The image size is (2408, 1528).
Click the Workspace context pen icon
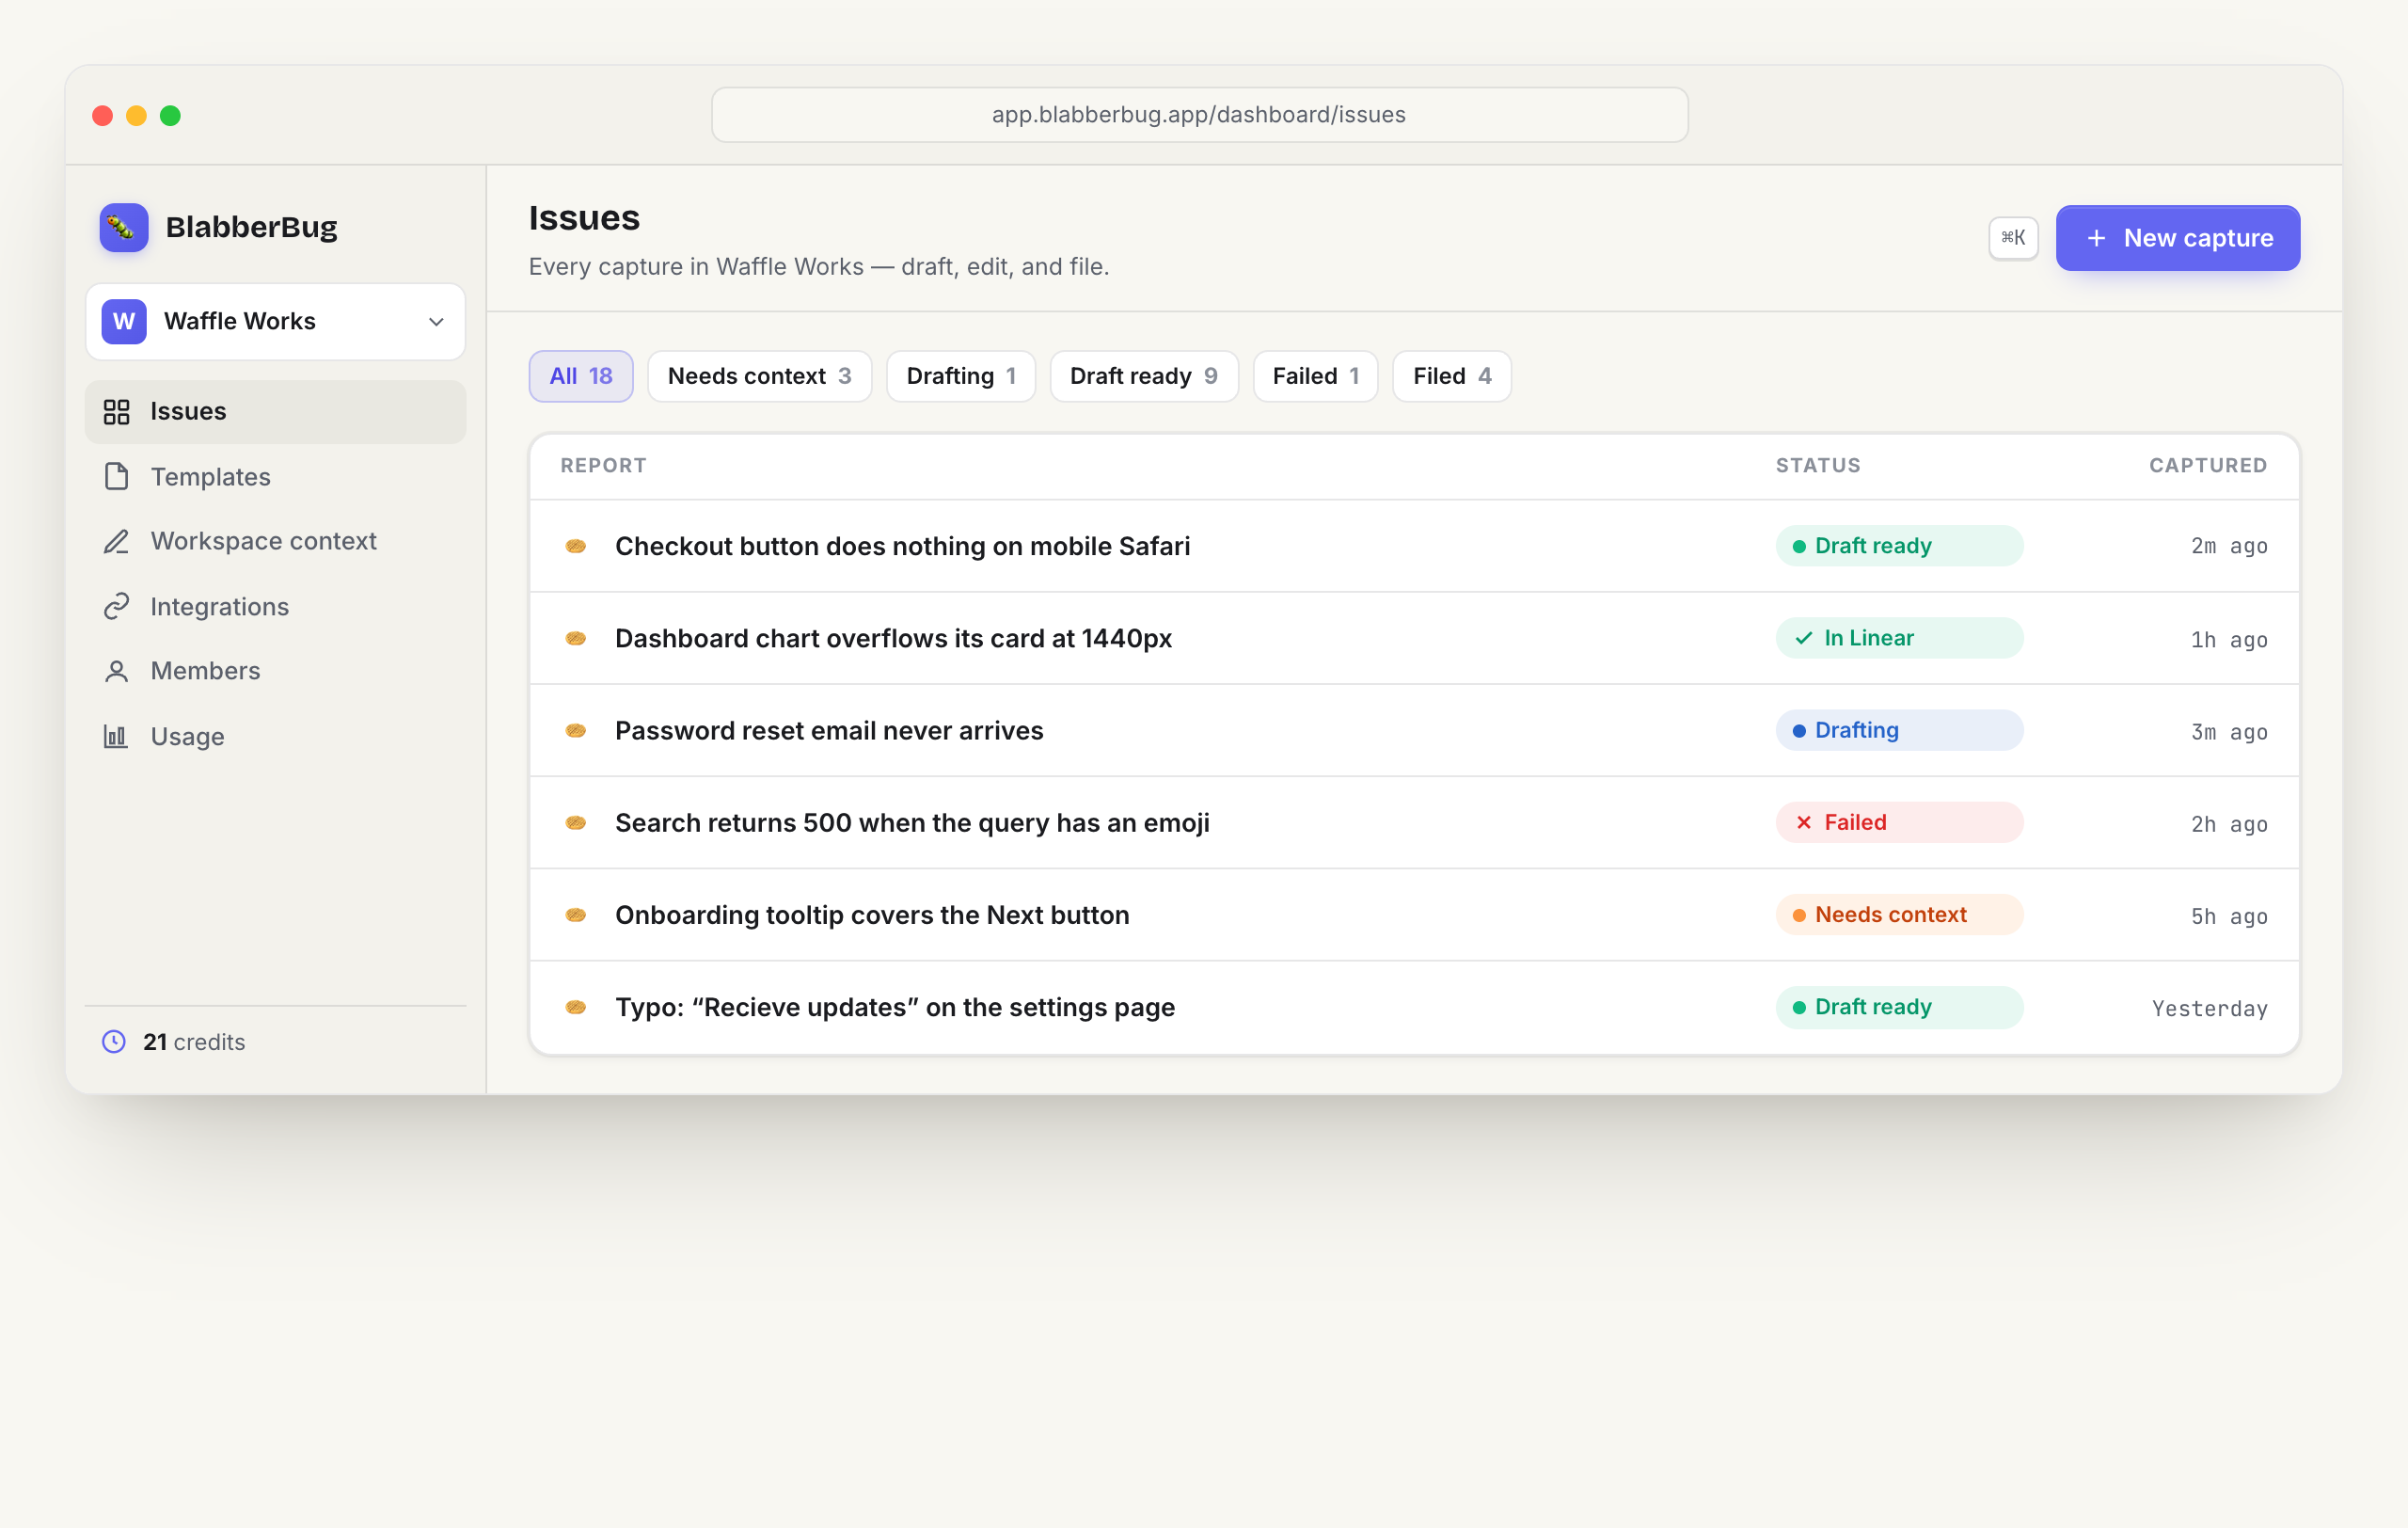coord(117,542)
